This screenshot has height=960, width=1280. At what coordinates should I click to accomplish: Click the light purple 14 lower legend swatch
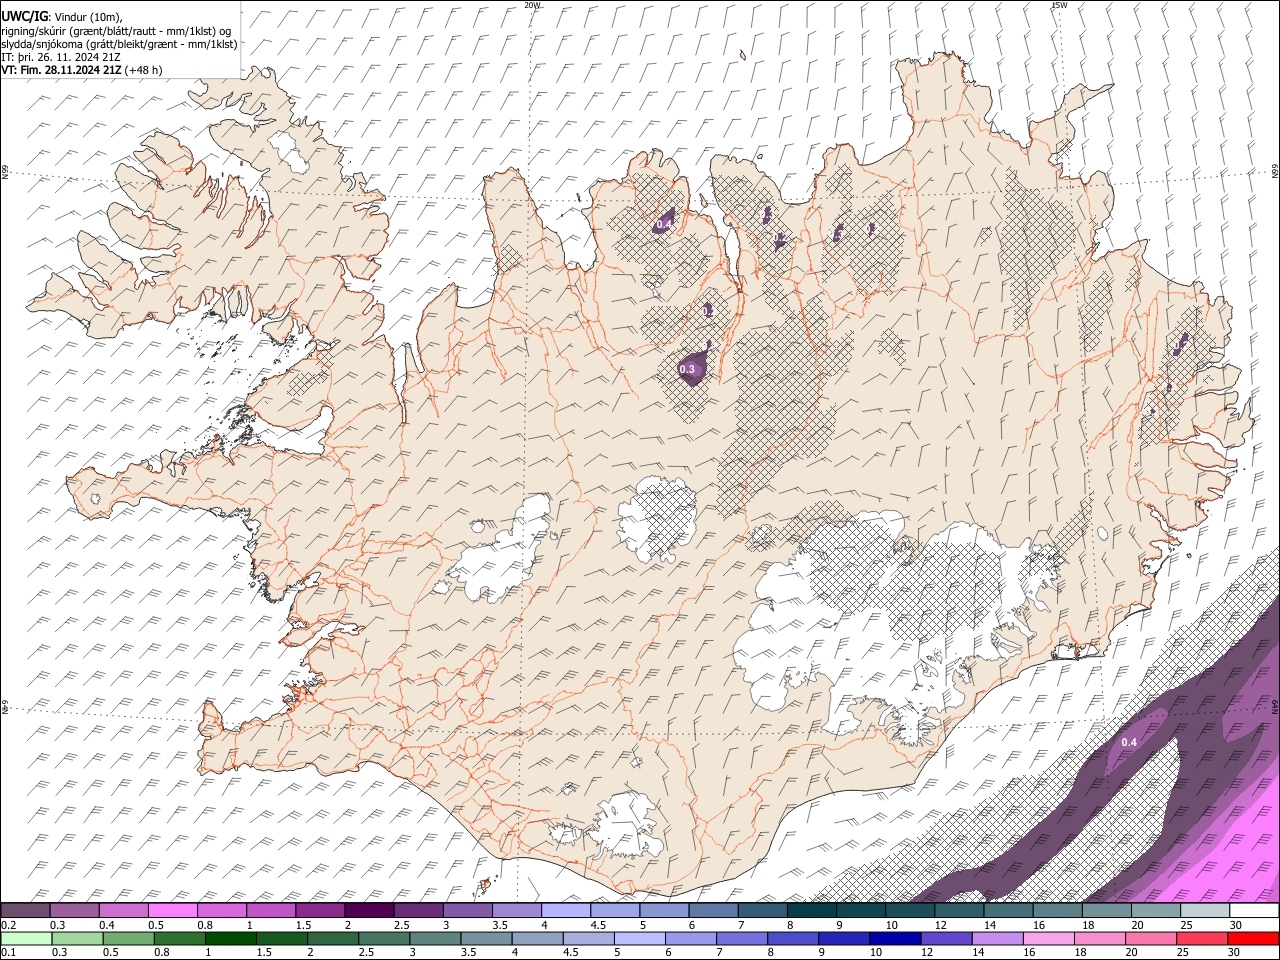[997, 938]
